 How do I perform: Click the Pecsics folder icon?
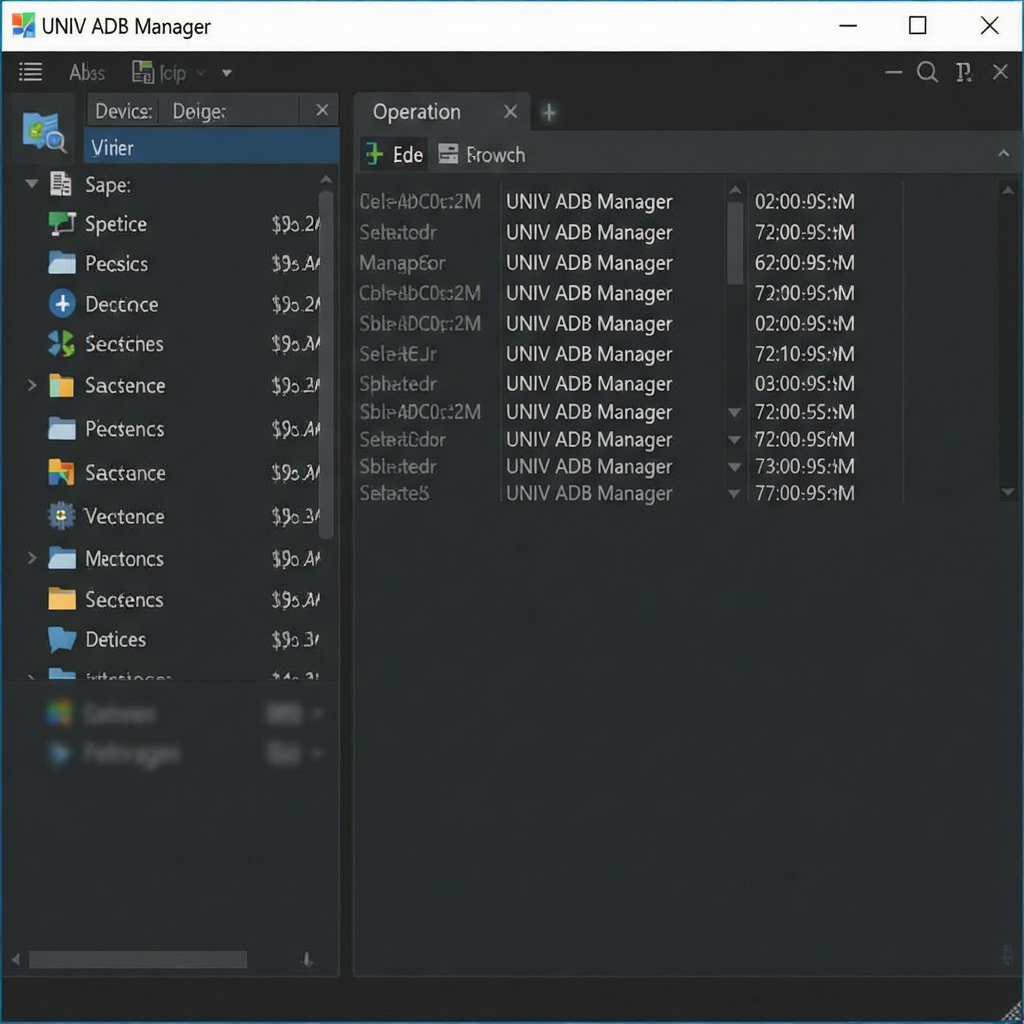click(x=62, y=263)
